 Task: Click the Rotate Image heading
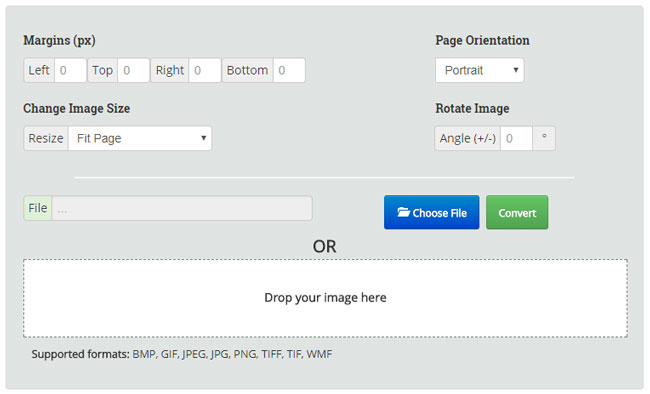point(472,108)
